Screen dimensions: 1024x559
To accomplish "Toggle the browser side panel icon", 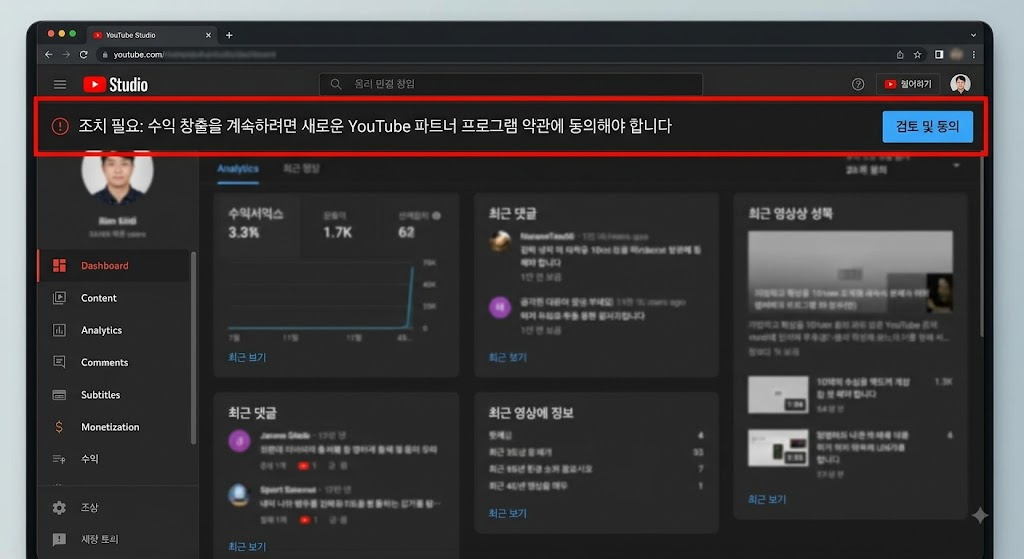I will 939,55.
